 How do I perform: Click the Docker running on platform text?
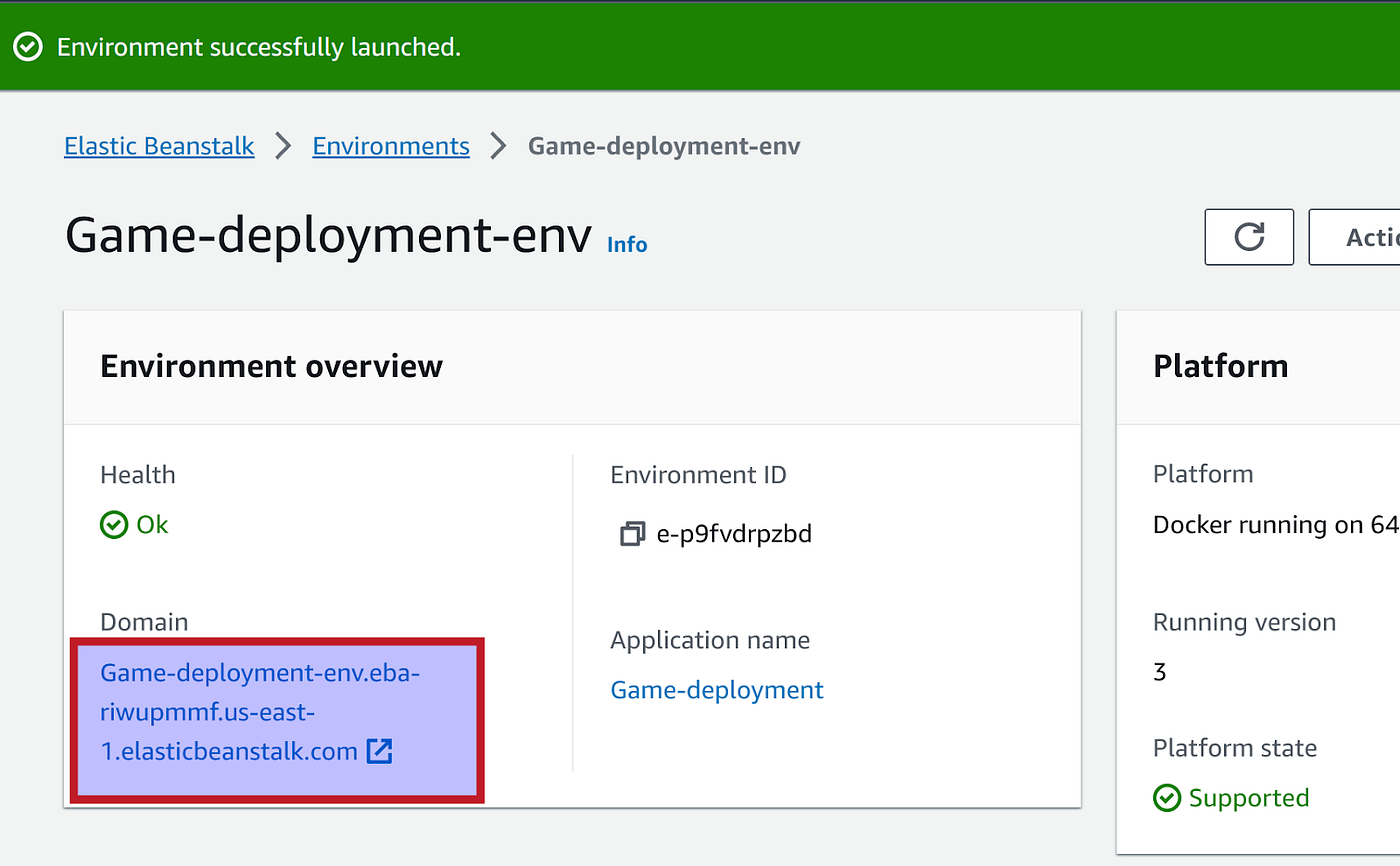[x=1276, y=525]
